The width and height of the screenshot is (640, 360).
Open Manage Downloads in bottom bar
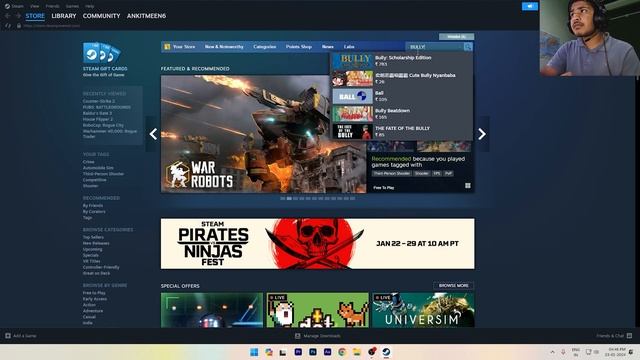coord(318,336)
